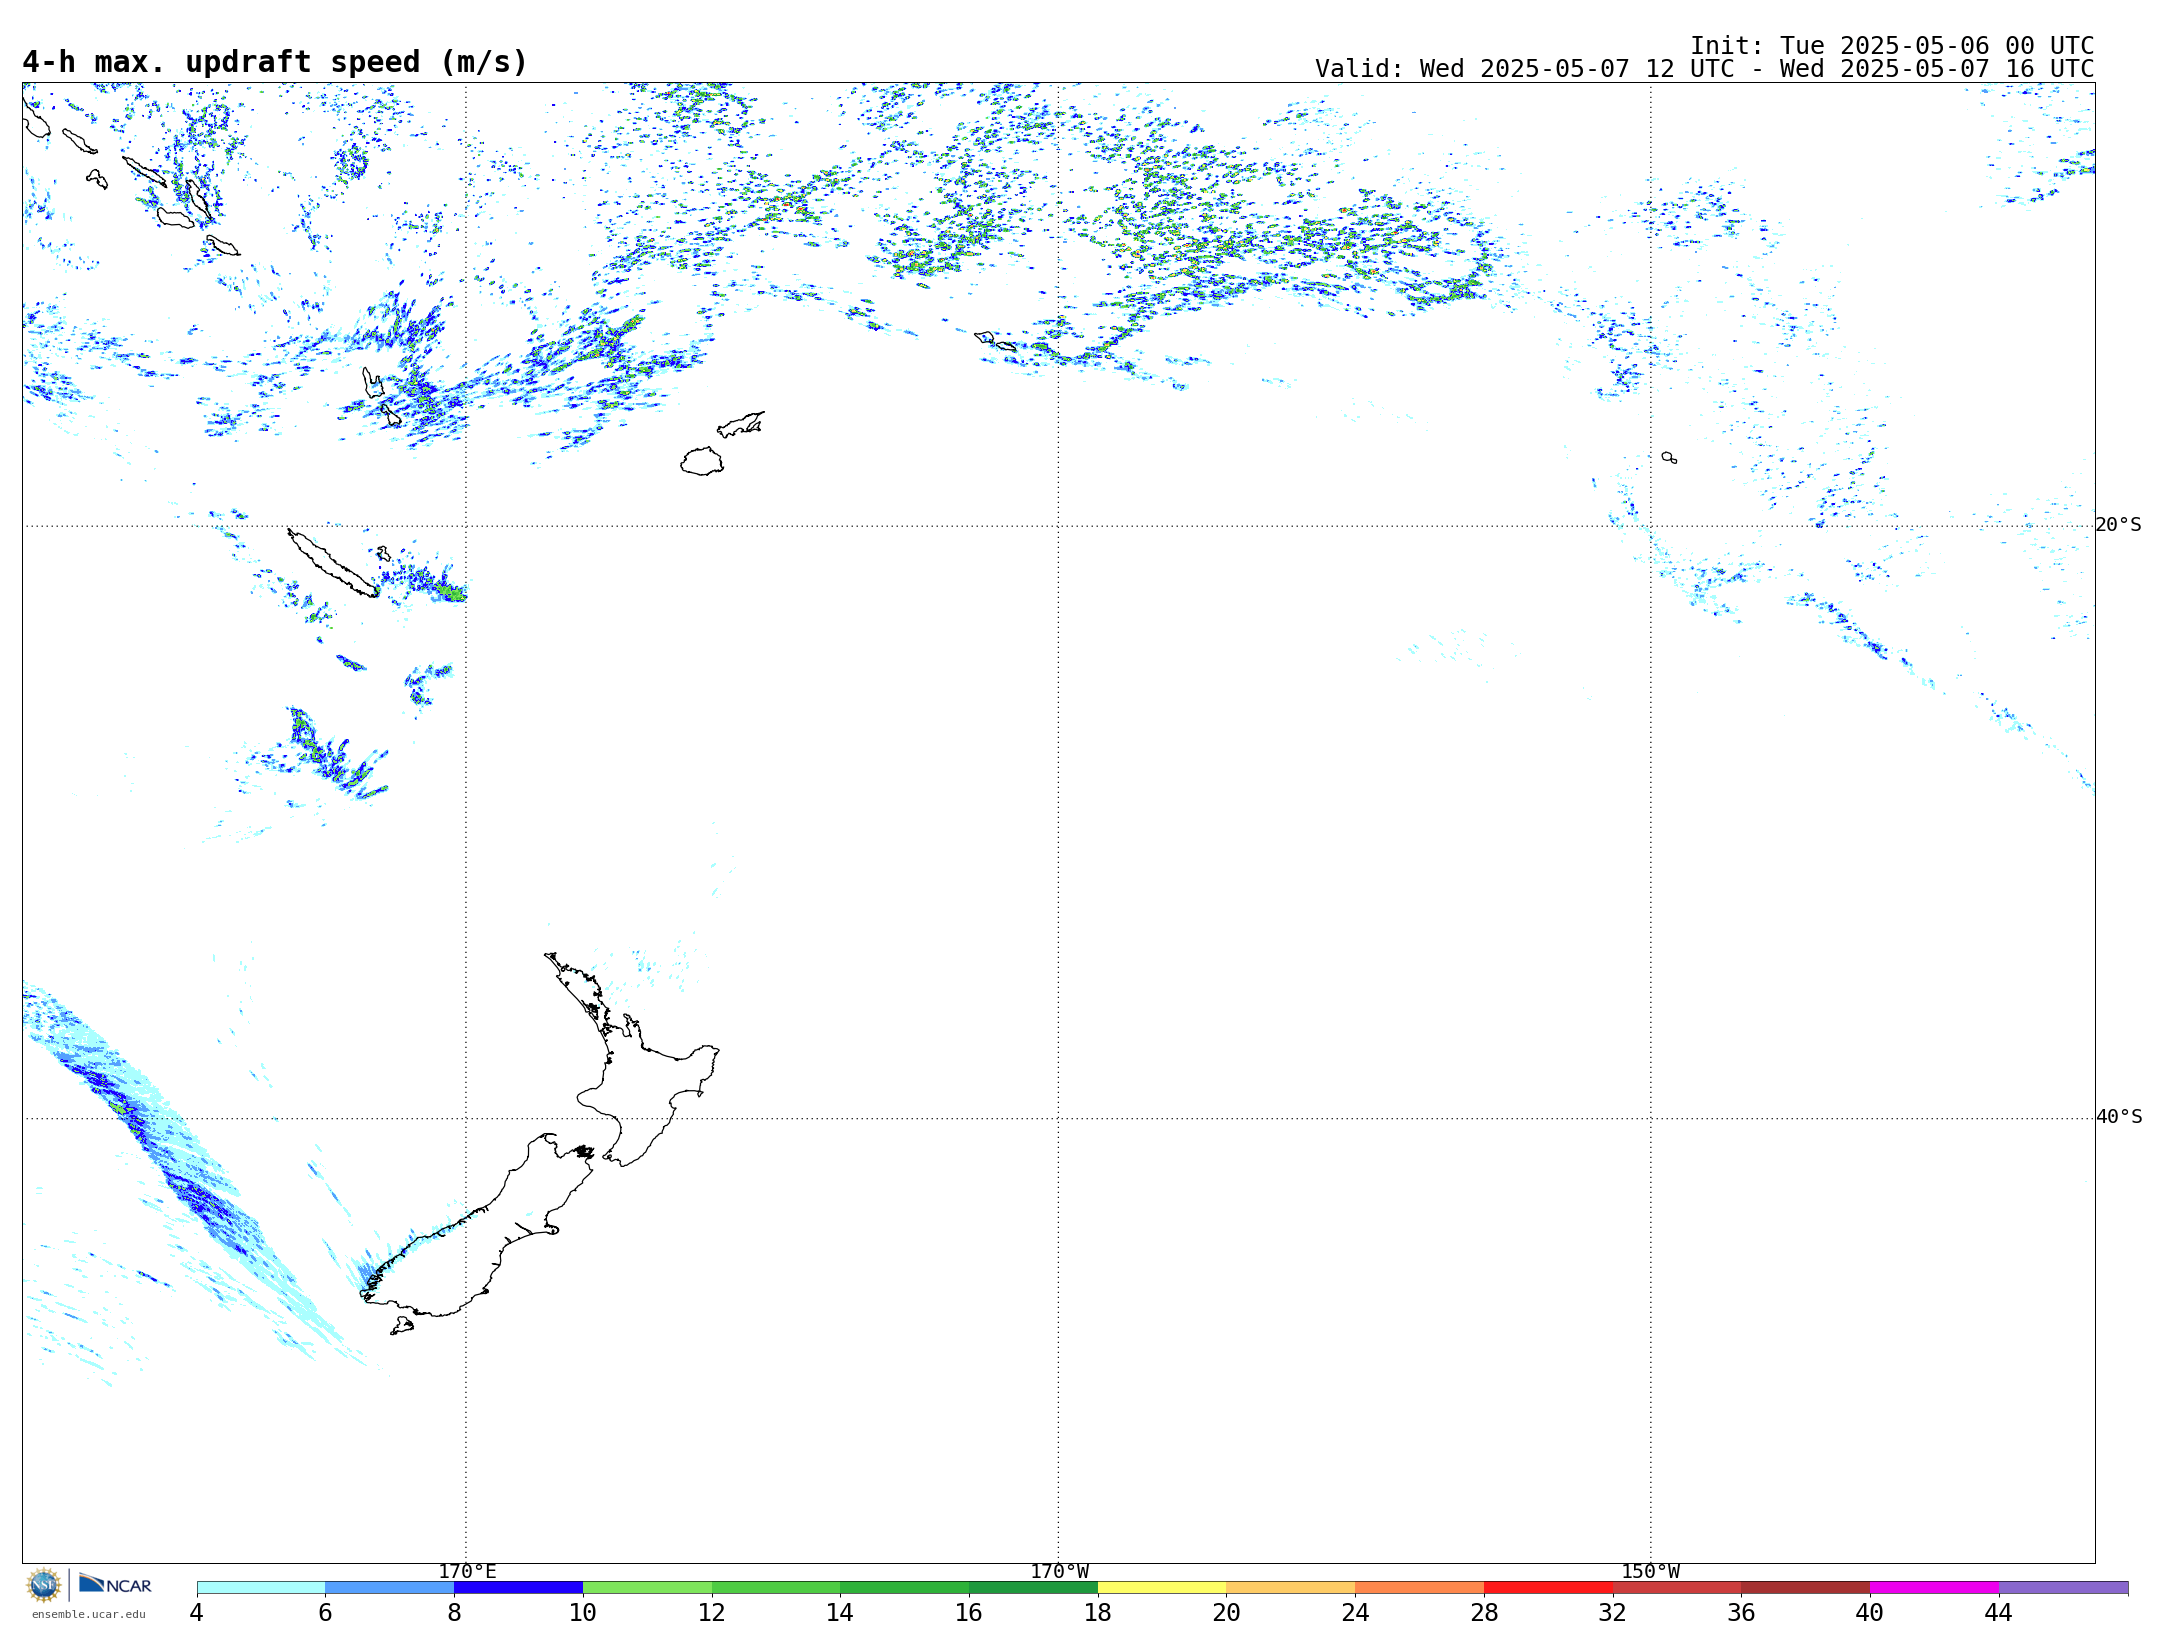Pick the dark green 16–18 colorbar segment
2160x1626 pixels.
click(x=1034, y=1587)
